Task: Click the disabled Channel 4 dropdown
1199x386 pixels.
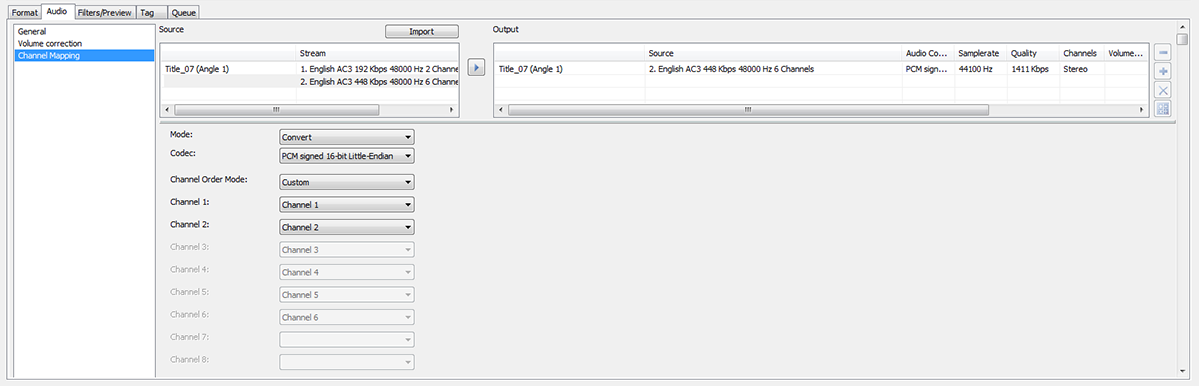Action: [x=347, y=272]
